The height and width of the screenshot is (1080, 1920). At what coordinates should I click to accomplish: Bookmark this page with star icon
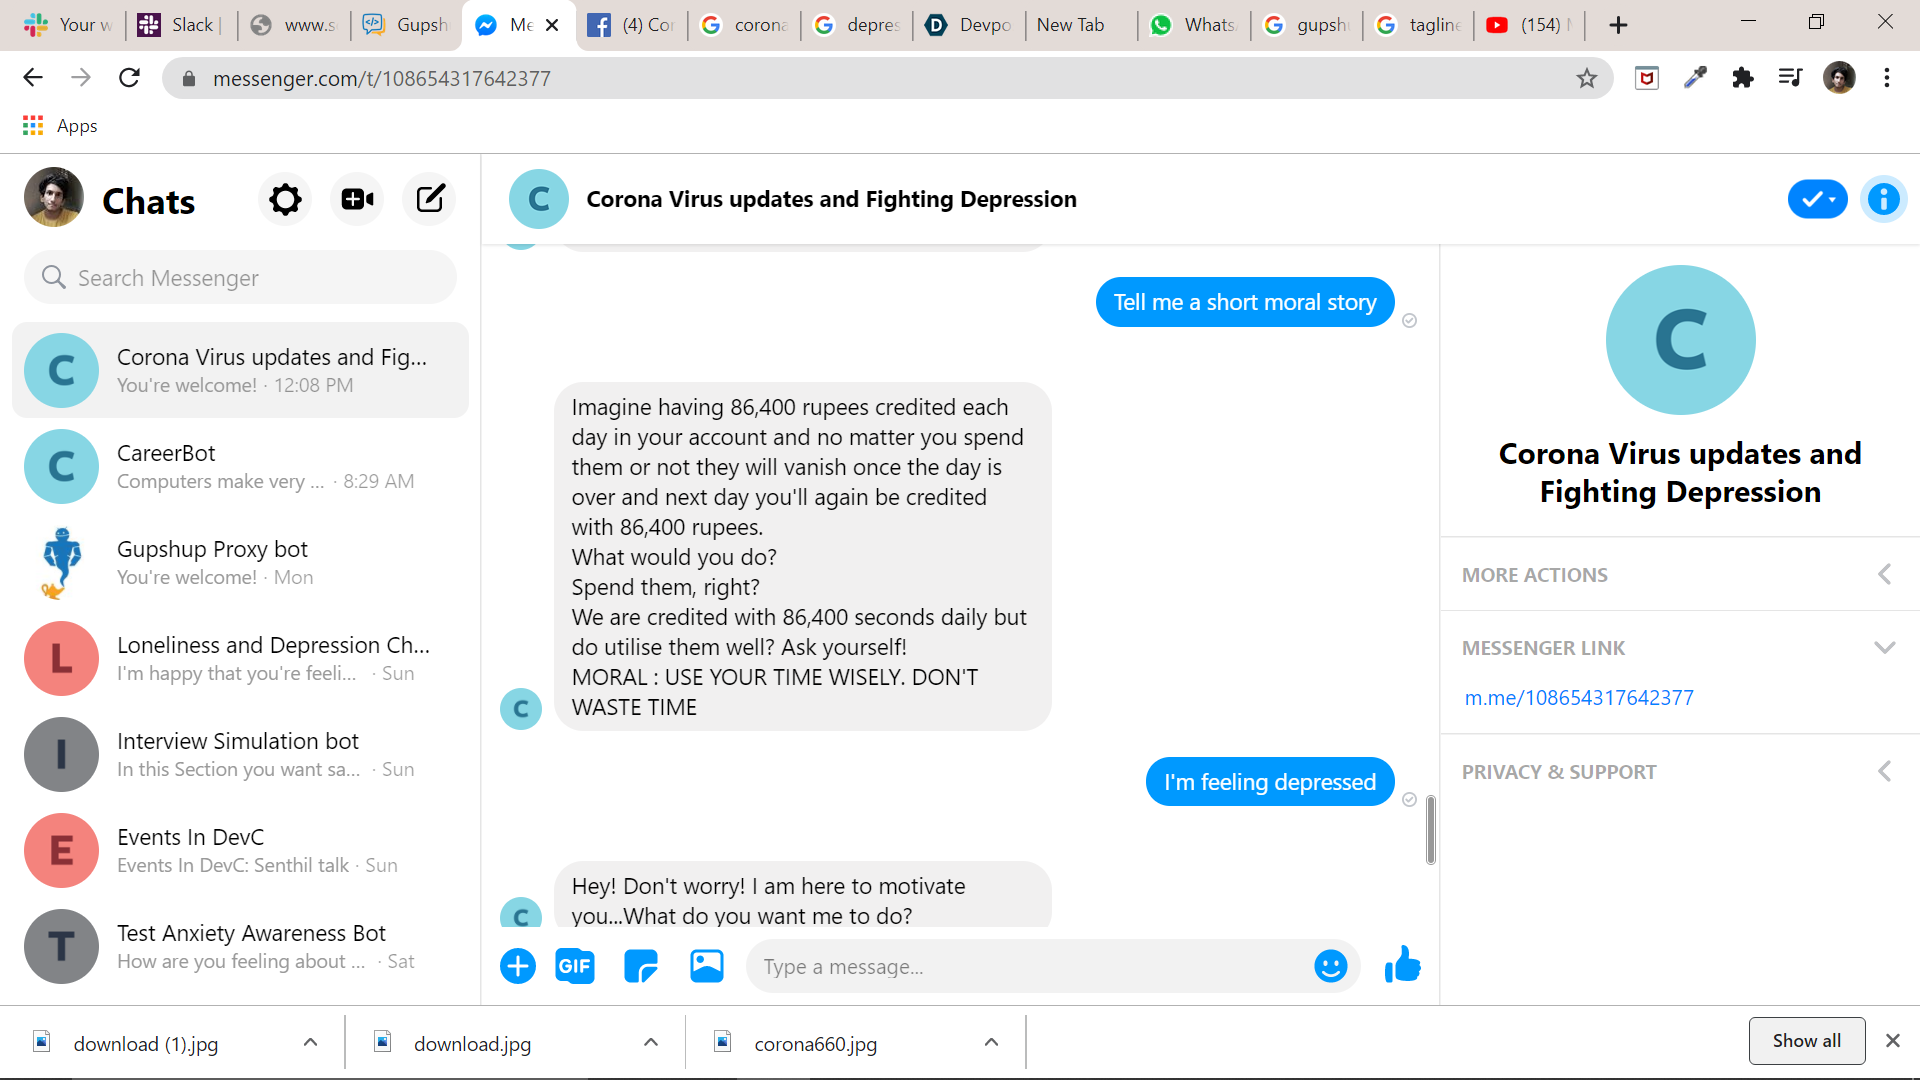coord(1586,78)
